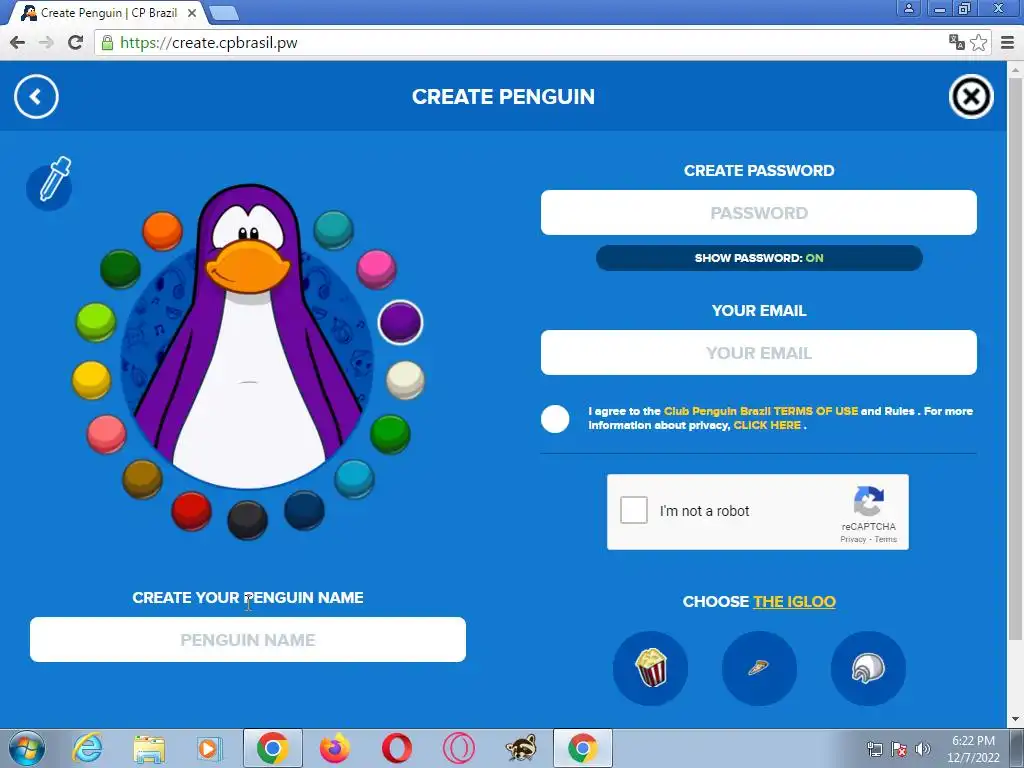The height and width of the screenshot is (768, 1024).
Task: Choose the pizza slice igloo option
Action: [759, 668]
